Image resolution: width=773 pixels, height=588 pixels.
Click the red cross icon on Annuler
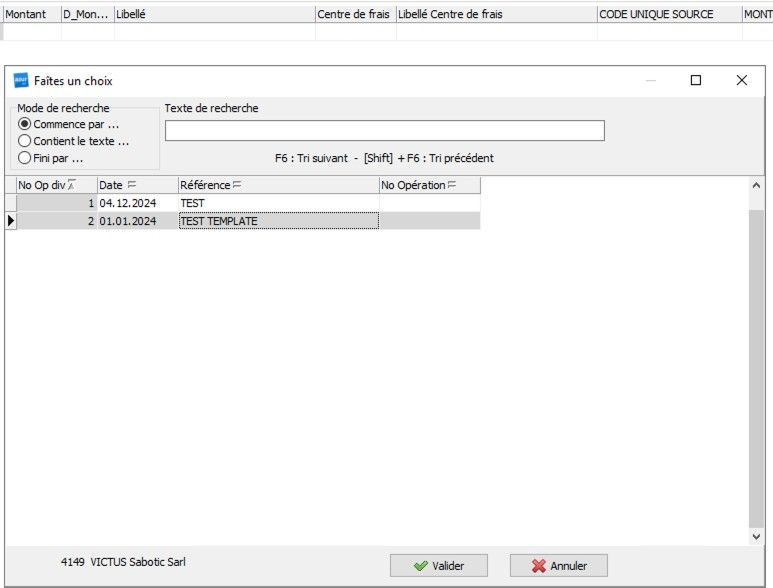click(539, 566)
